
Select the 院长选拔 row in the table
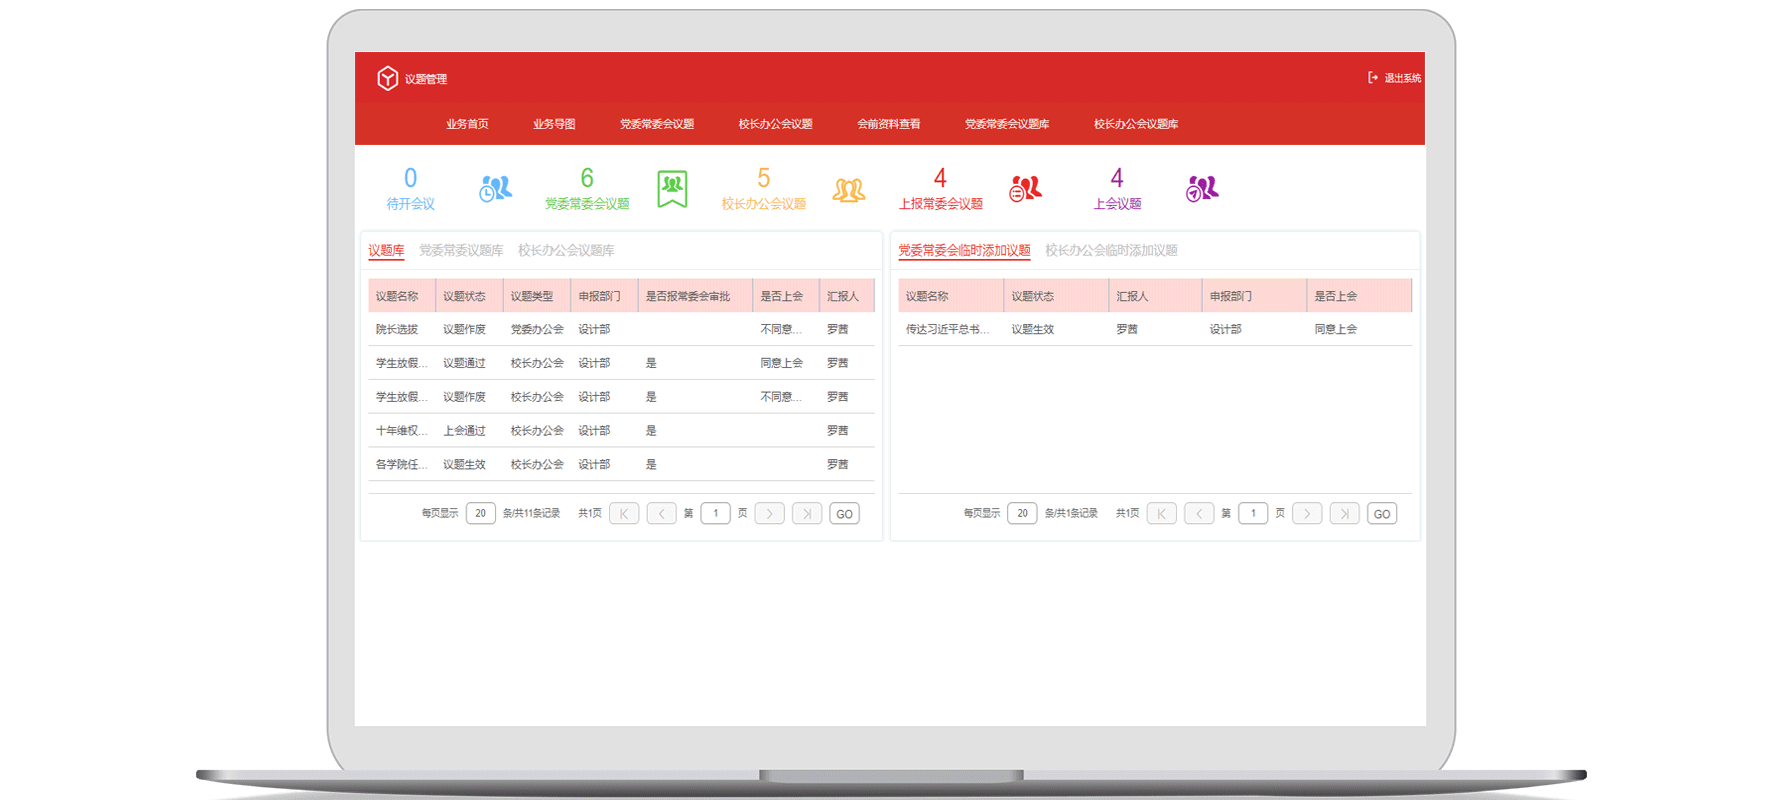[x=397, y=329]
